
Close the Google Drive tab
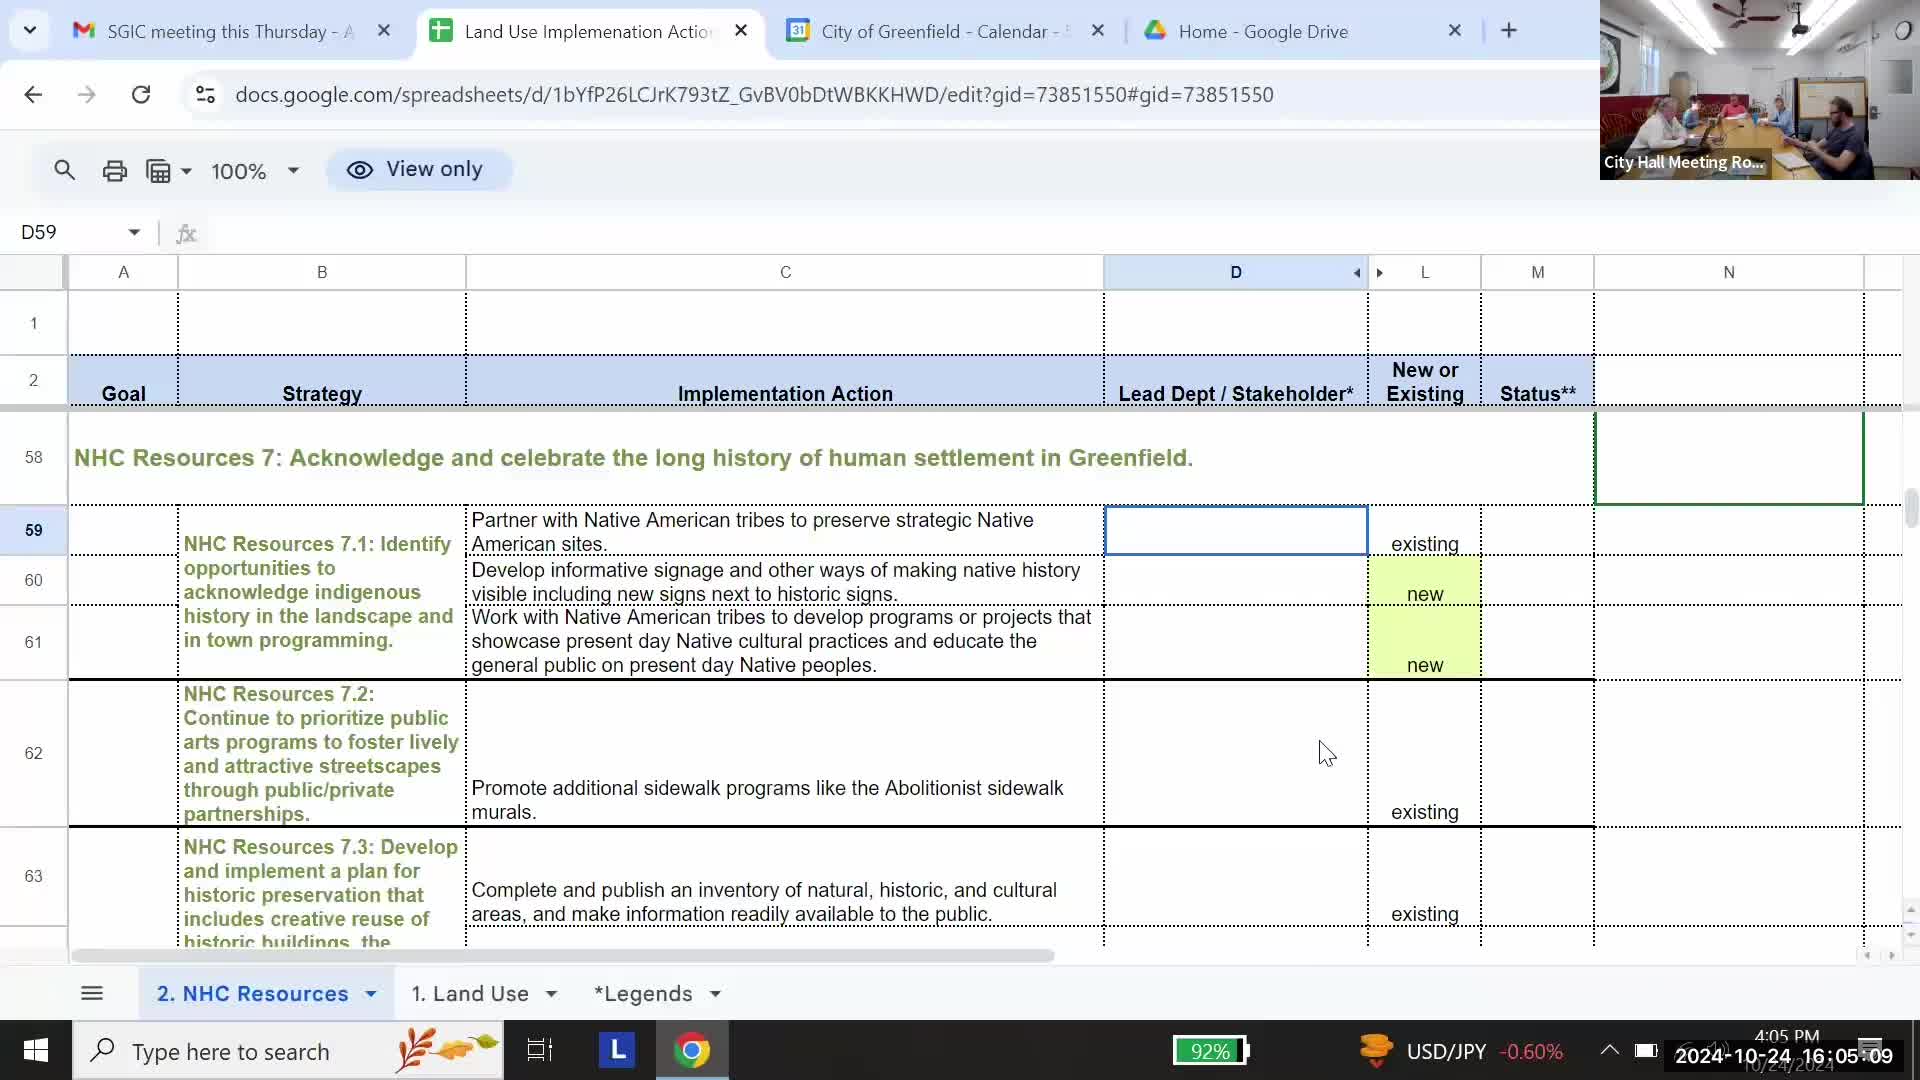click(1455, 31)
